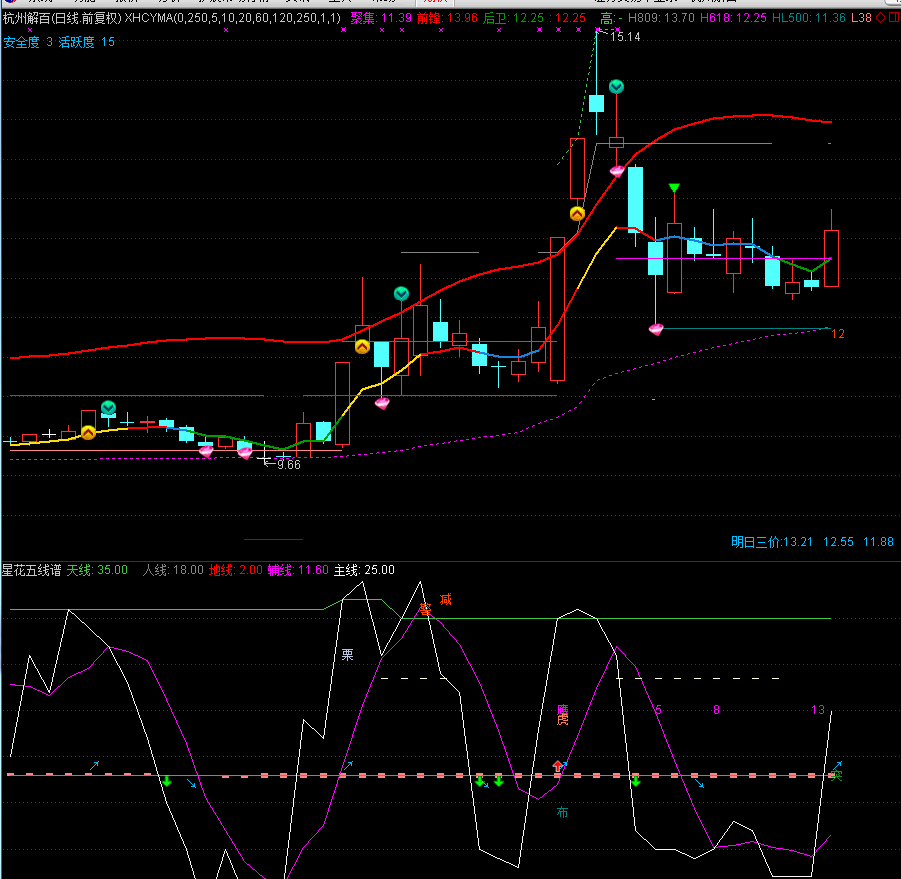
Task: Click the teal 布 label
Action: pos(563,812)
